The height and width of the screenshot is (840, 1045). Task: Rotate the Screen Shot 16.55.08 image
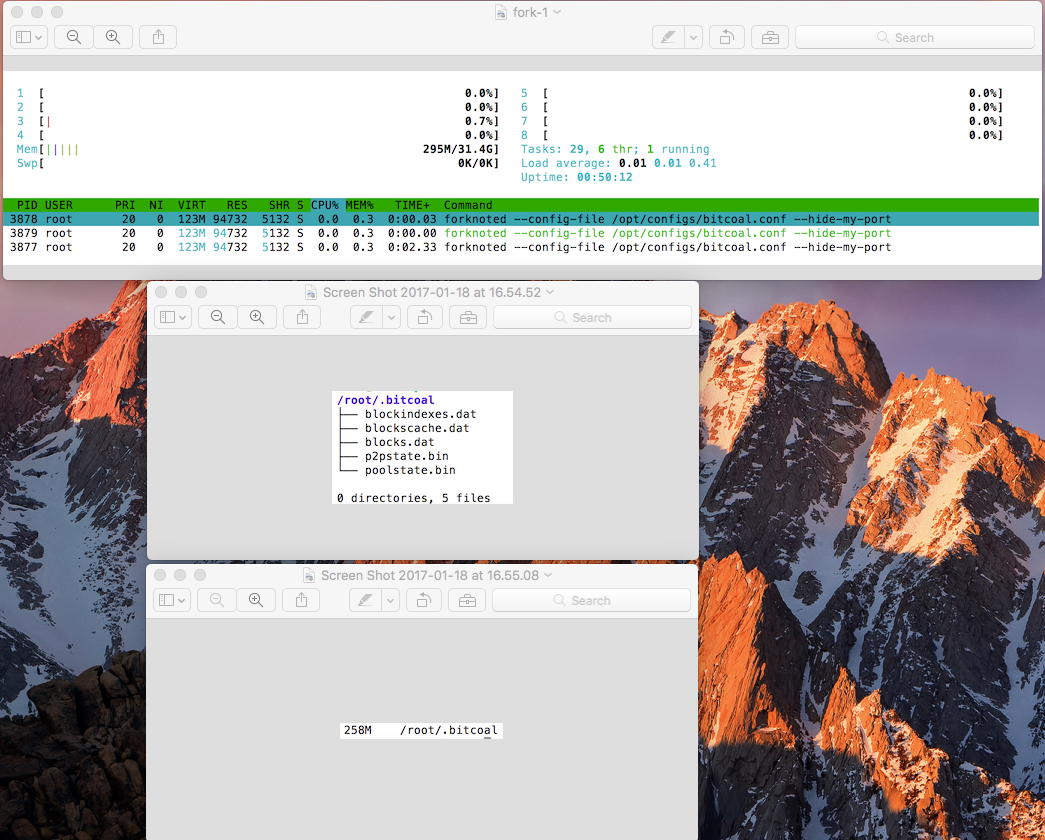[423, 600]
